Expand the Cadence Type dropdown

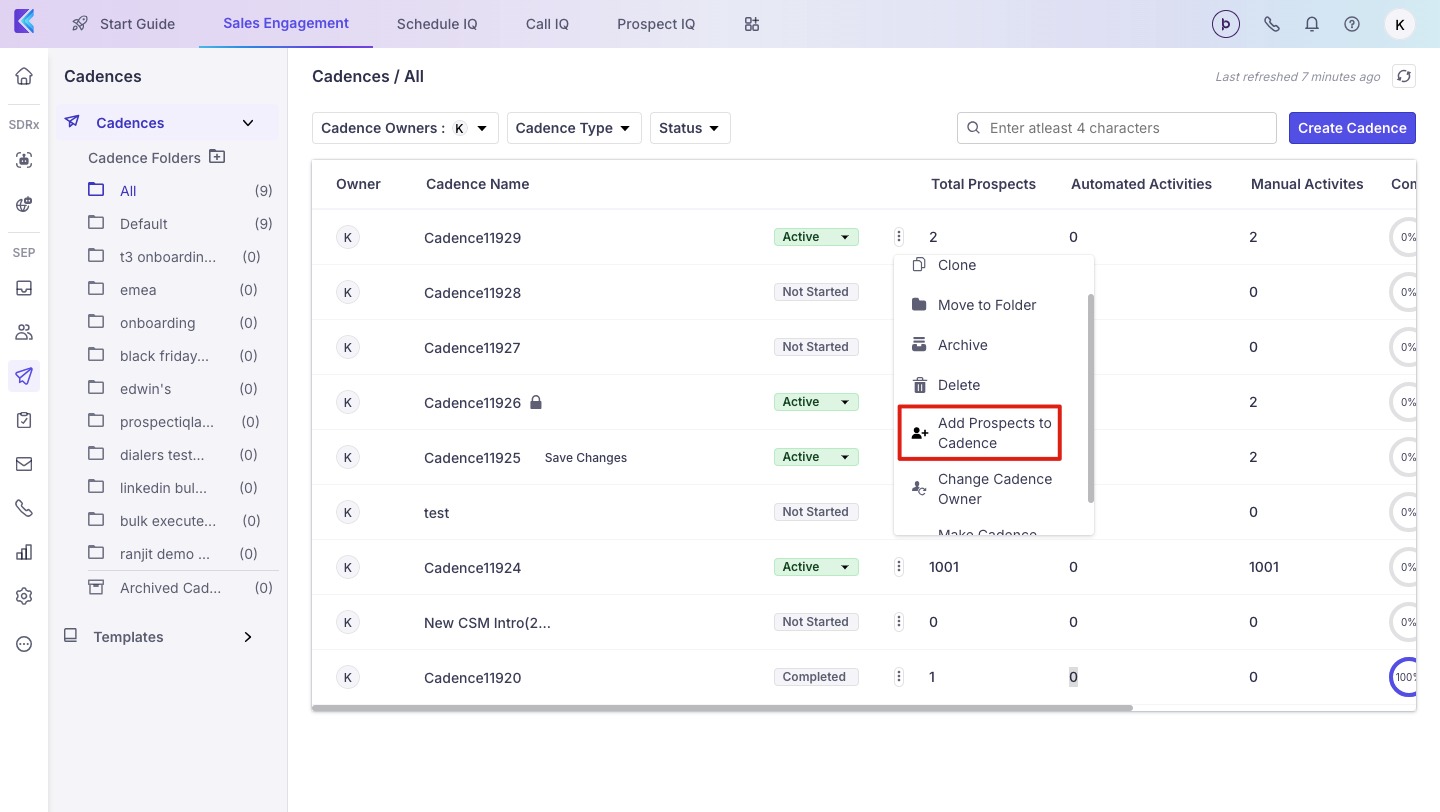pos(573,128)
